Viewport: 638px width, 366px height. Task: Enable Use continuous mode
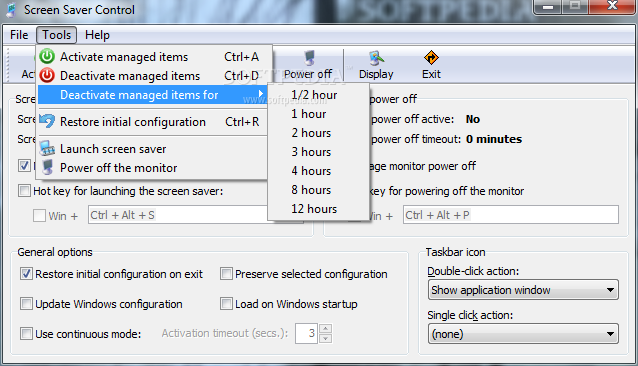(x=26, y=334)
